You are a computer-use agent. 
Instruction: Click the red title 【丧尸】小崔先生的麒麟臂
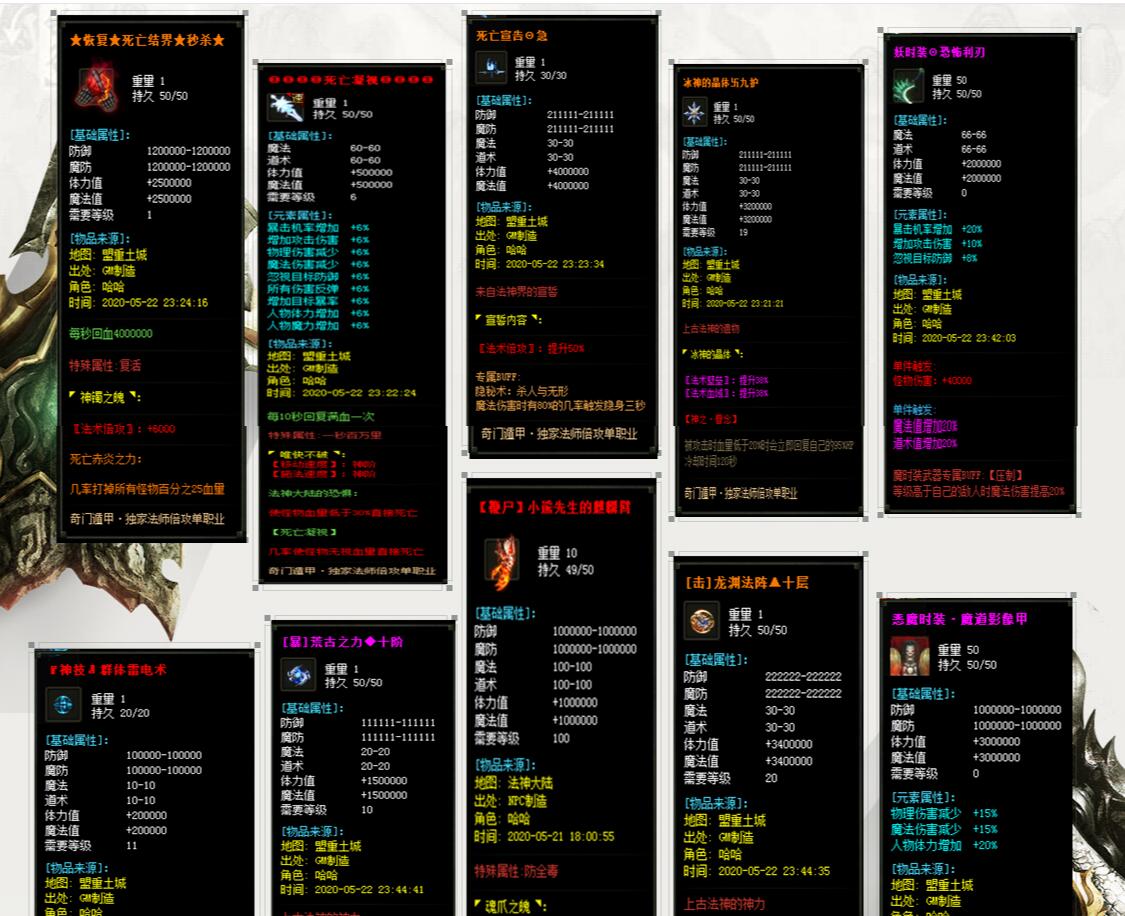click(555, 507)
